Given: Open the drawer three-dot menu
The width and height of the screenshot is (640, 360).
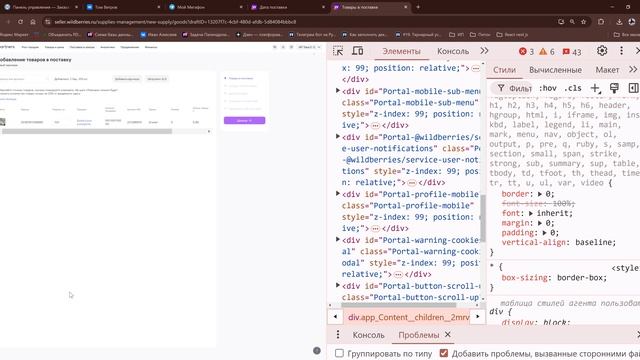Looking at the screenshot, I should [x=338, y=335].
